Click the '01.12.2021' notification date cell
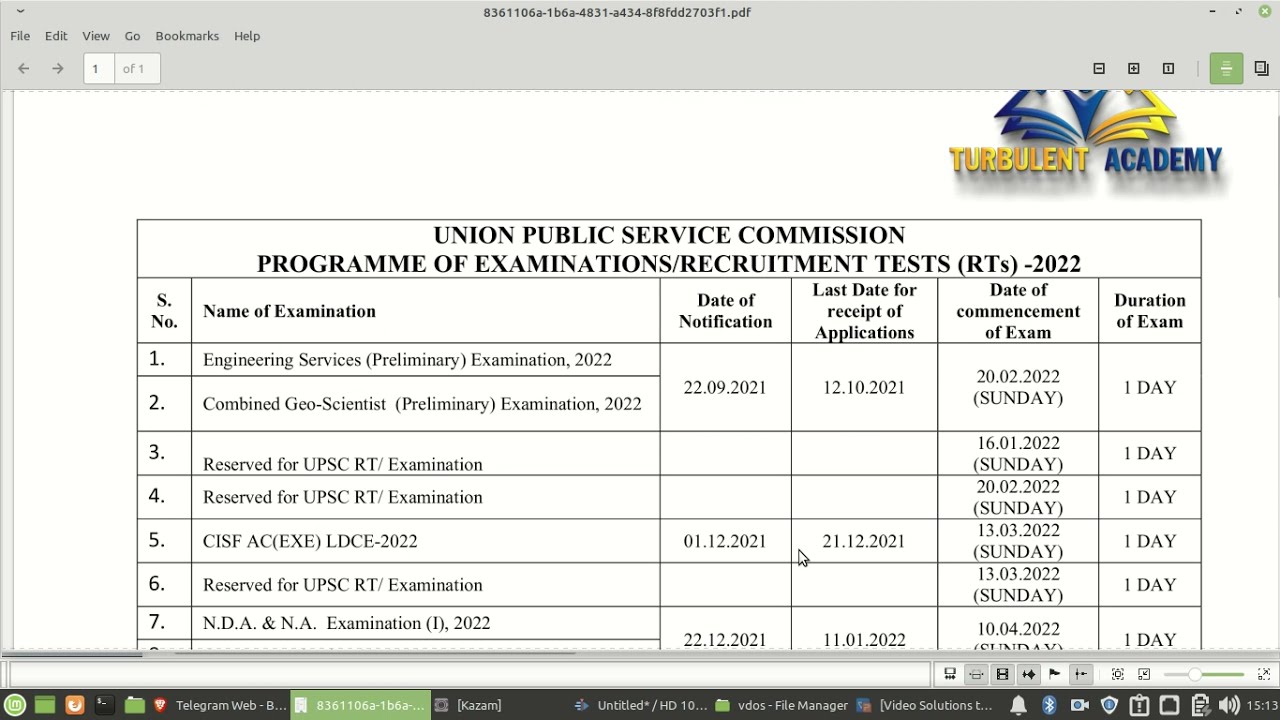The width and height of the screenshot is (1280, 720). tap(725, 541)
